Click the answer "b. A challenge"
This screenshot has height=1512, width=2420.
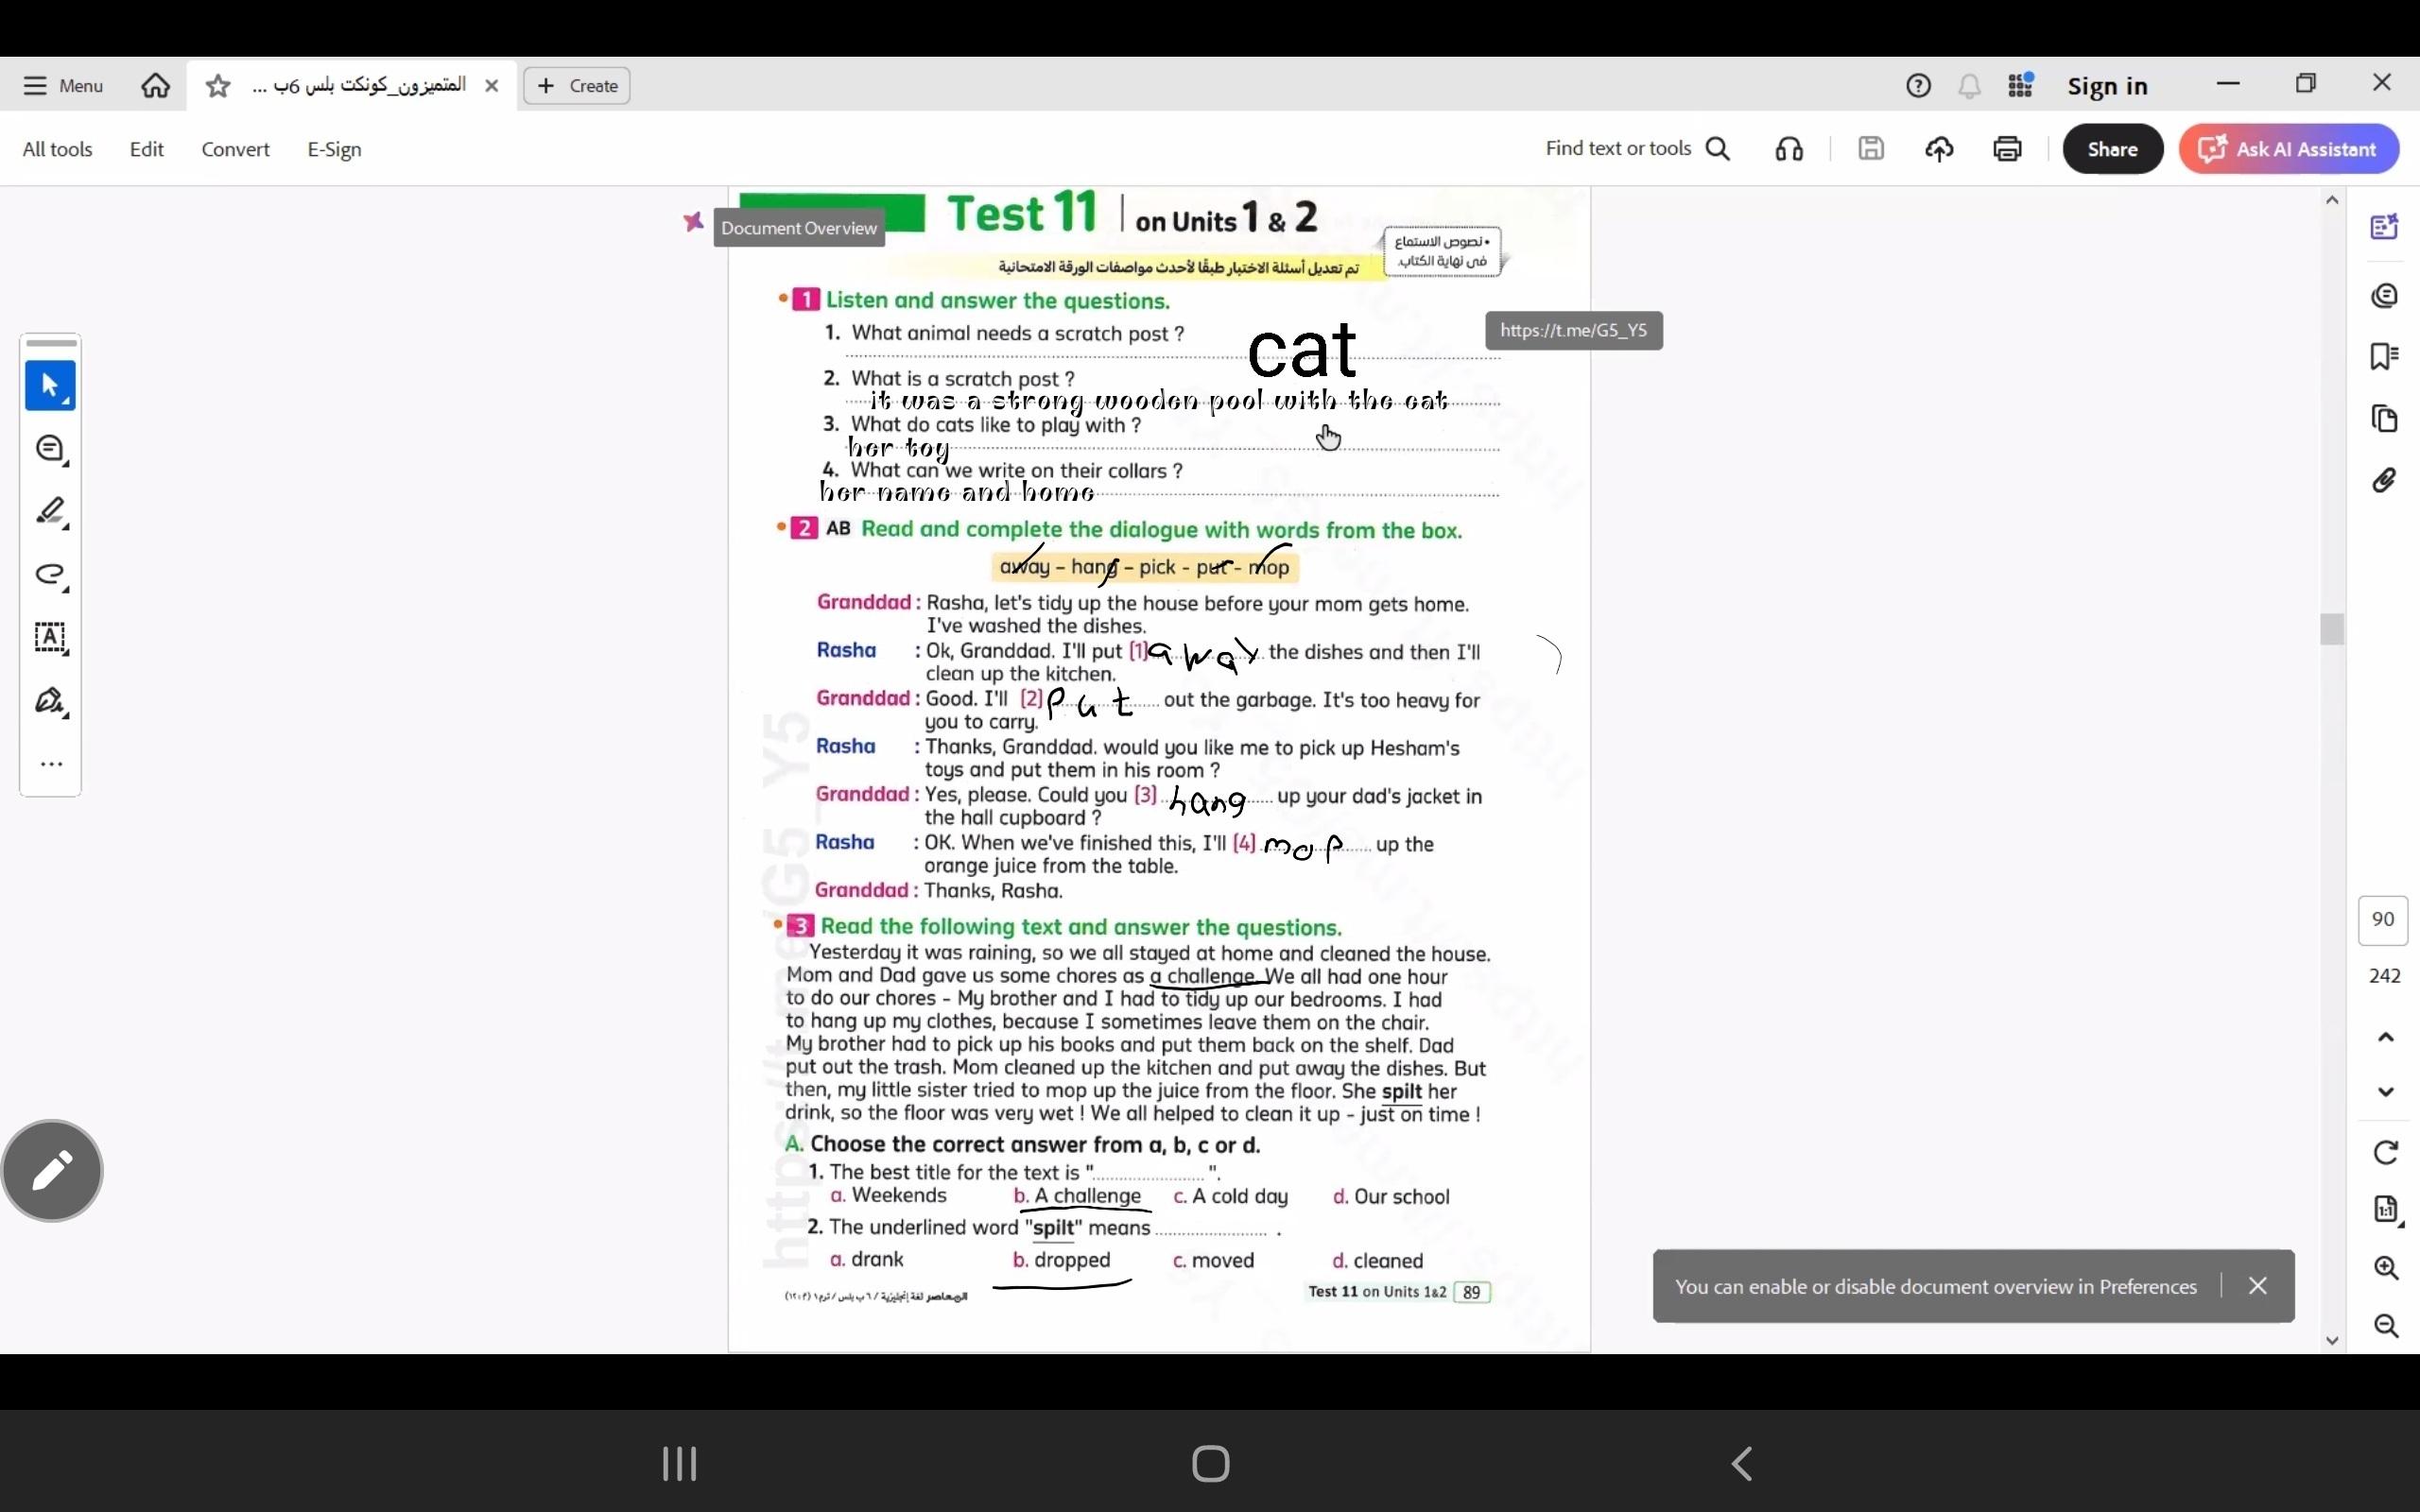tap(1077, 1196)
